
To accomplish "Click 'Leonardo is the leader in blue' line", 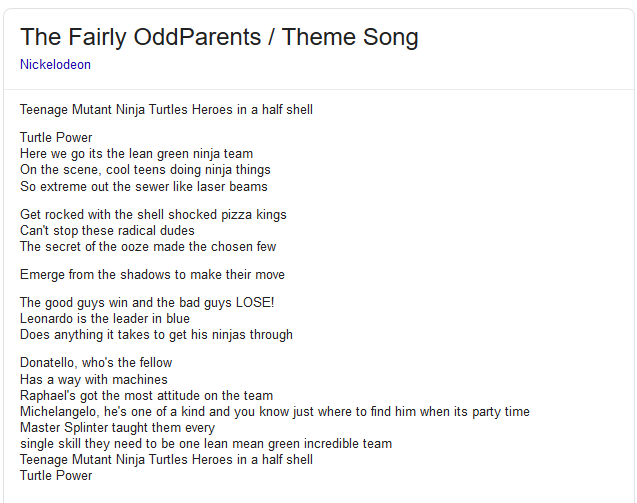I will point(105,319).
